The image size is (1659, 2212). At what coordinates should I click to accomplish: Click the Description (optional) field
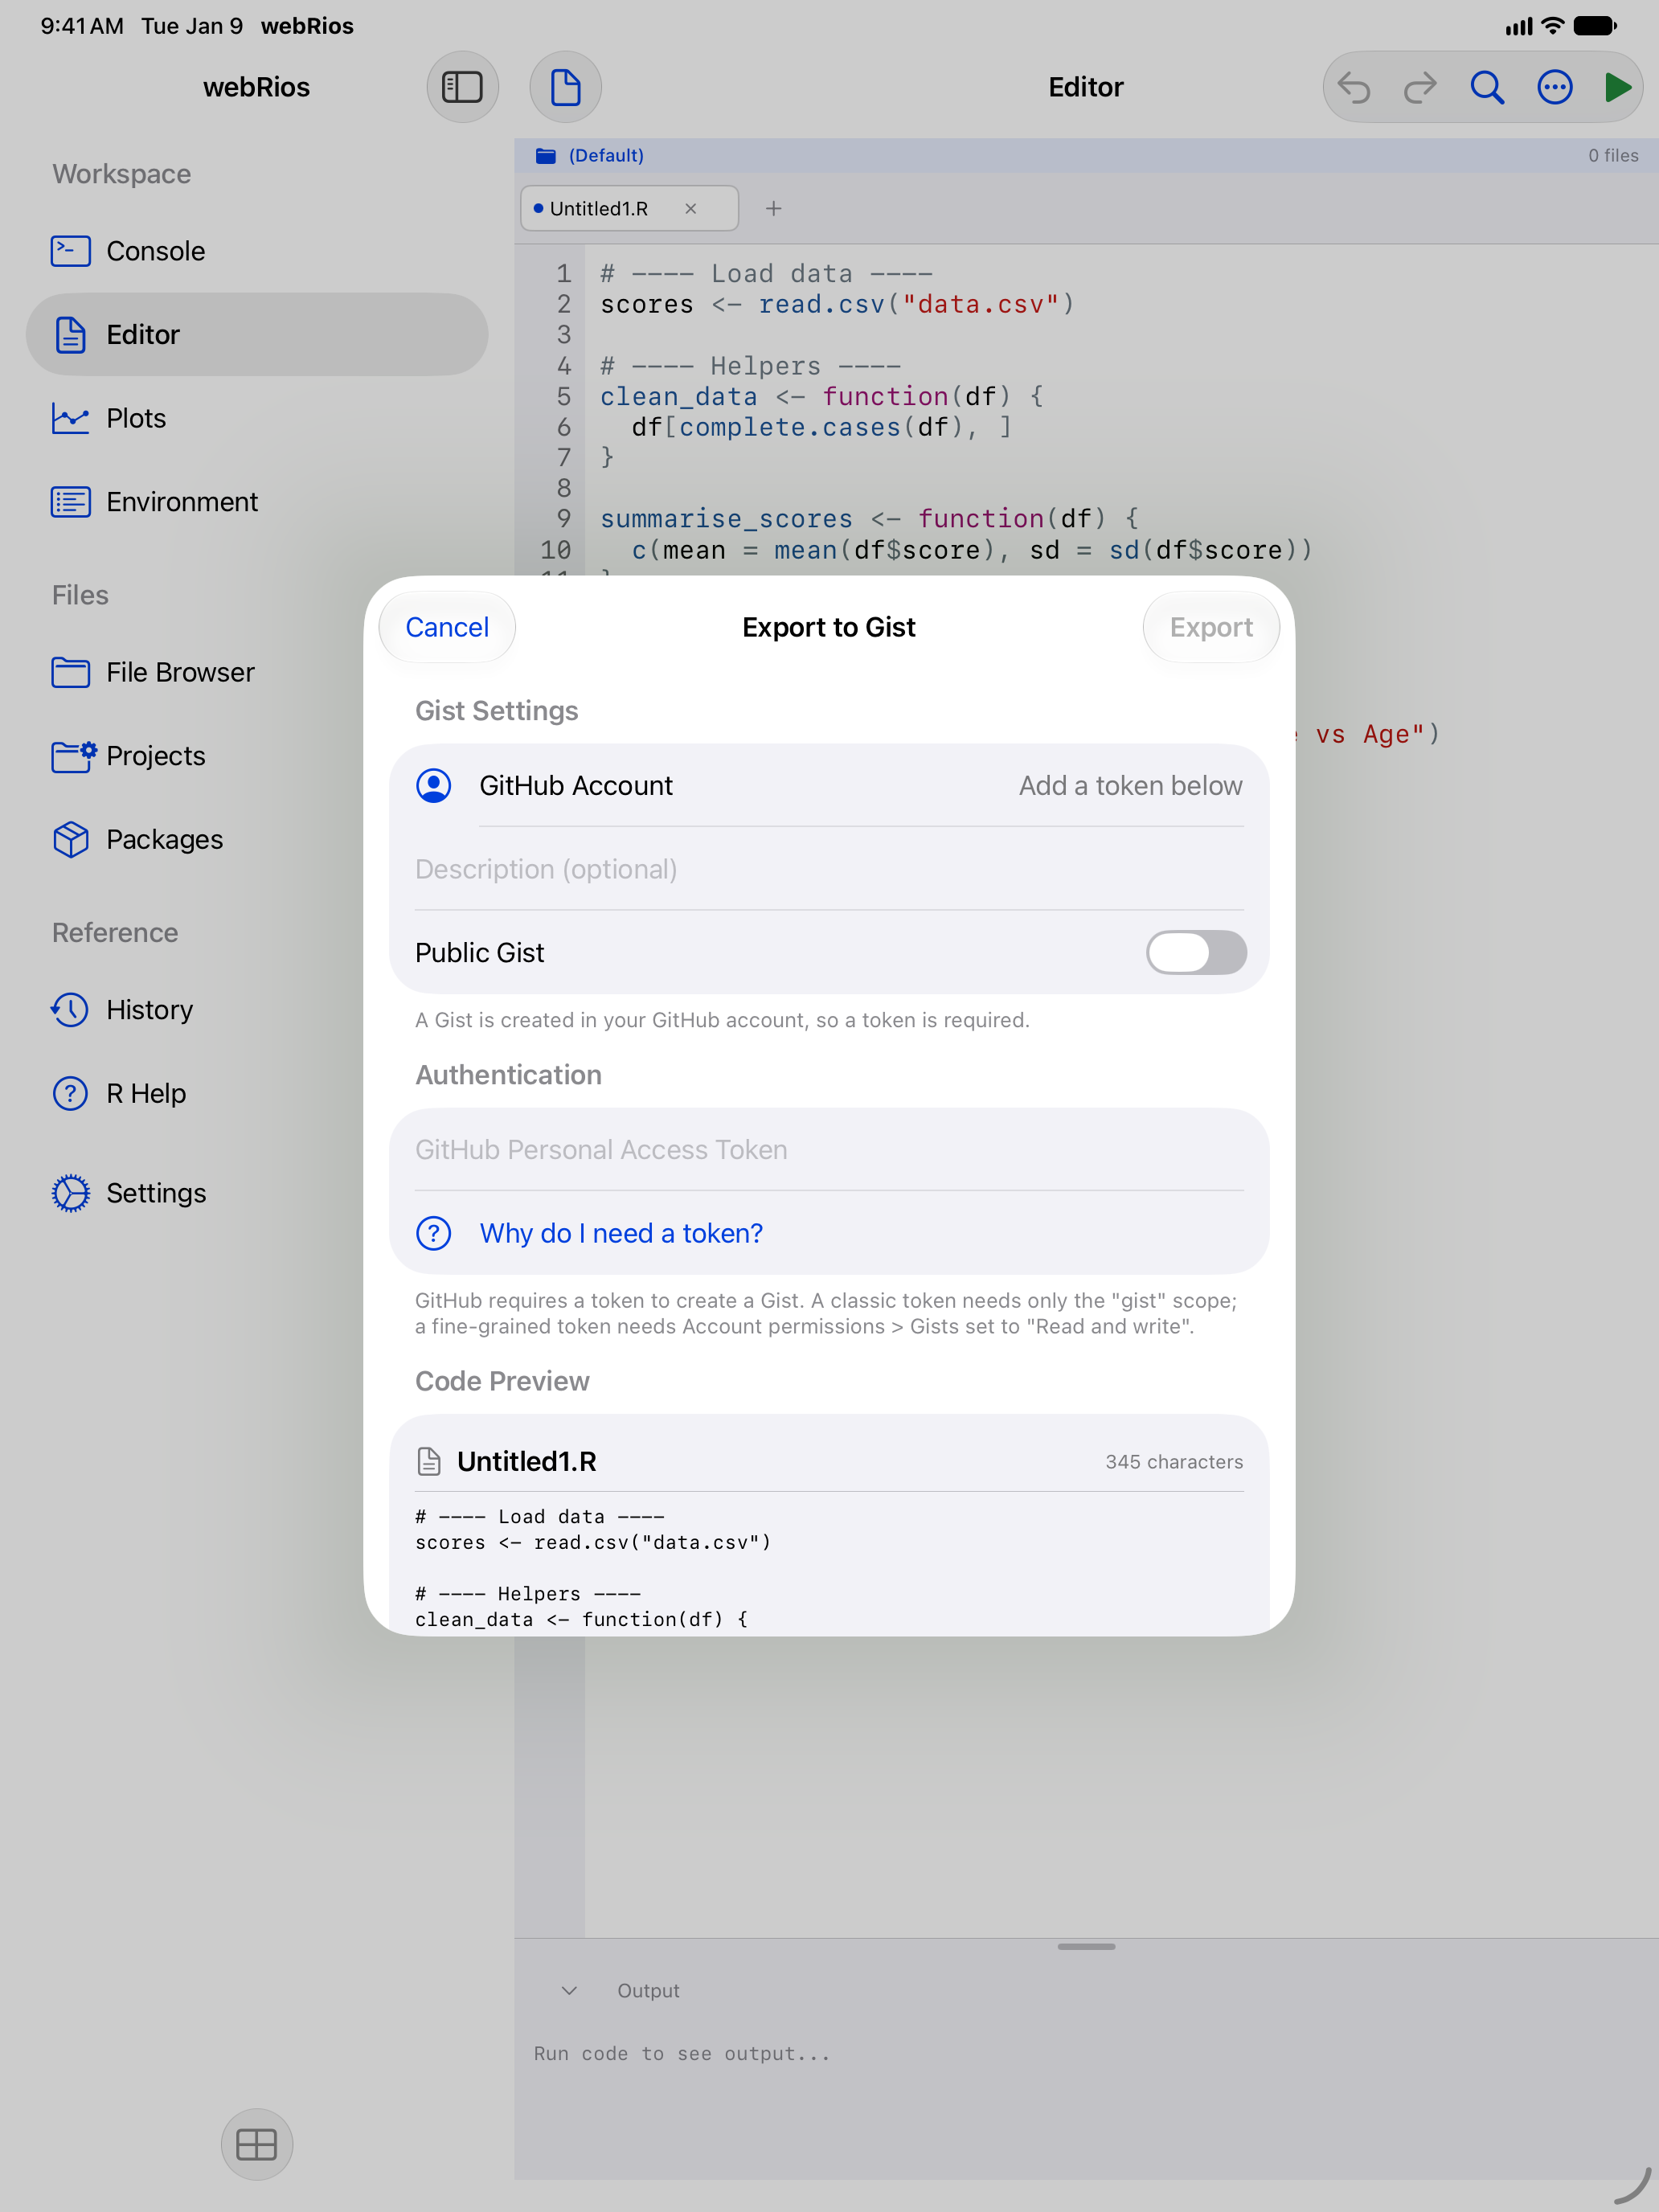point(829,869)
